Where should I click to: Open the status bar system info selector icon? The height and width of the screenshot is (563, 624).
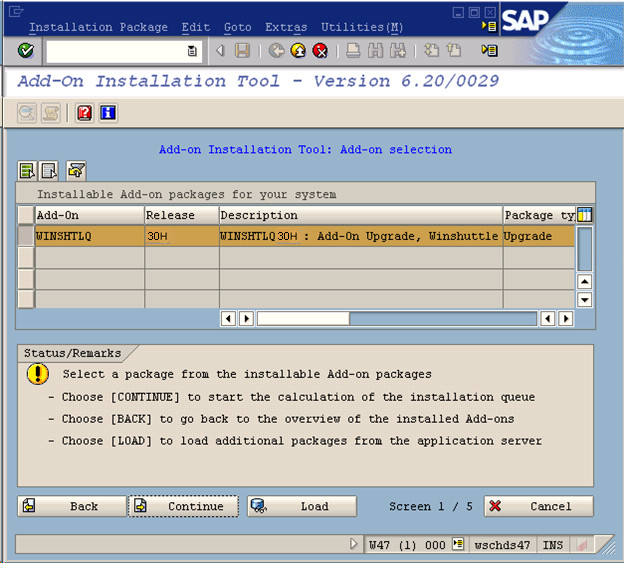tap(458, 544)
